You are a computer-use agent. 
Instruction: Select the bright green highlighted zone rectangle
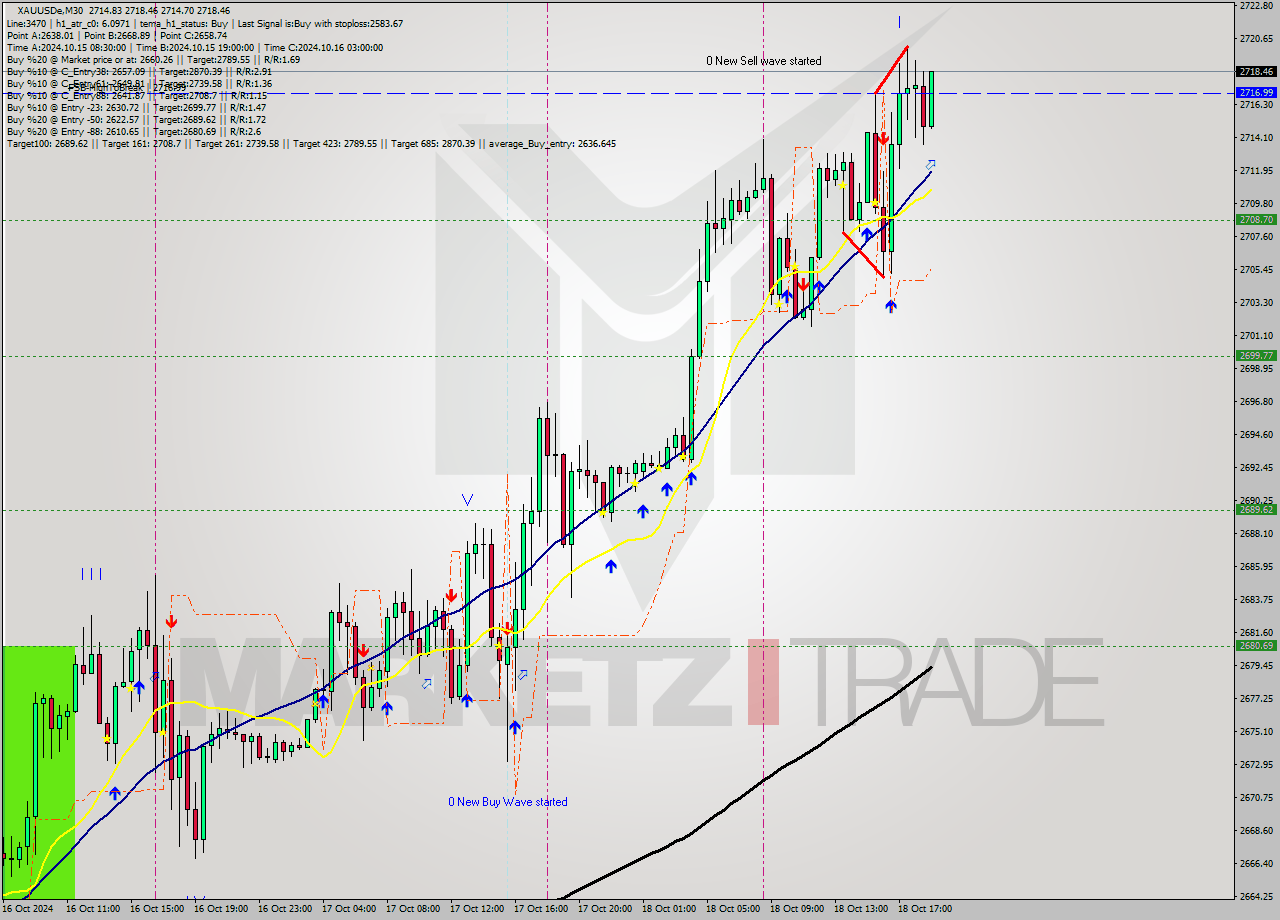coord(38,771)
